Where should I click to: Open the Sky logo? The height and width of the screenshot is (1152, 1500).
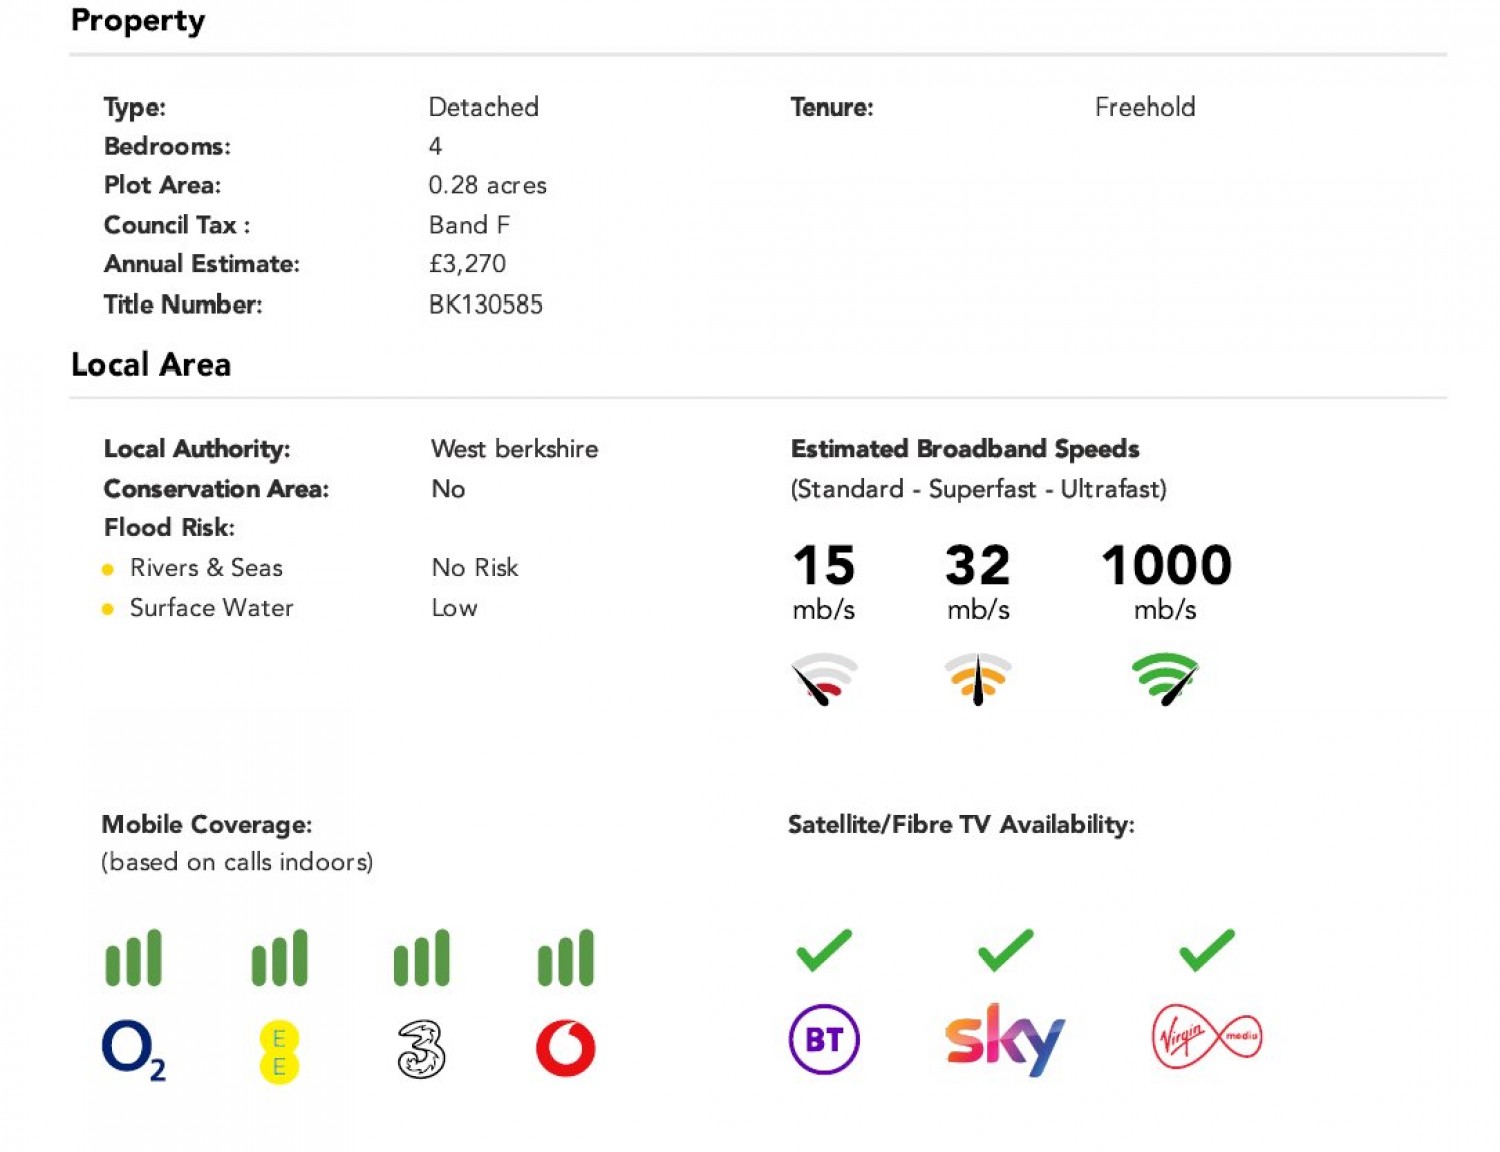[x=1004, y=1040]
